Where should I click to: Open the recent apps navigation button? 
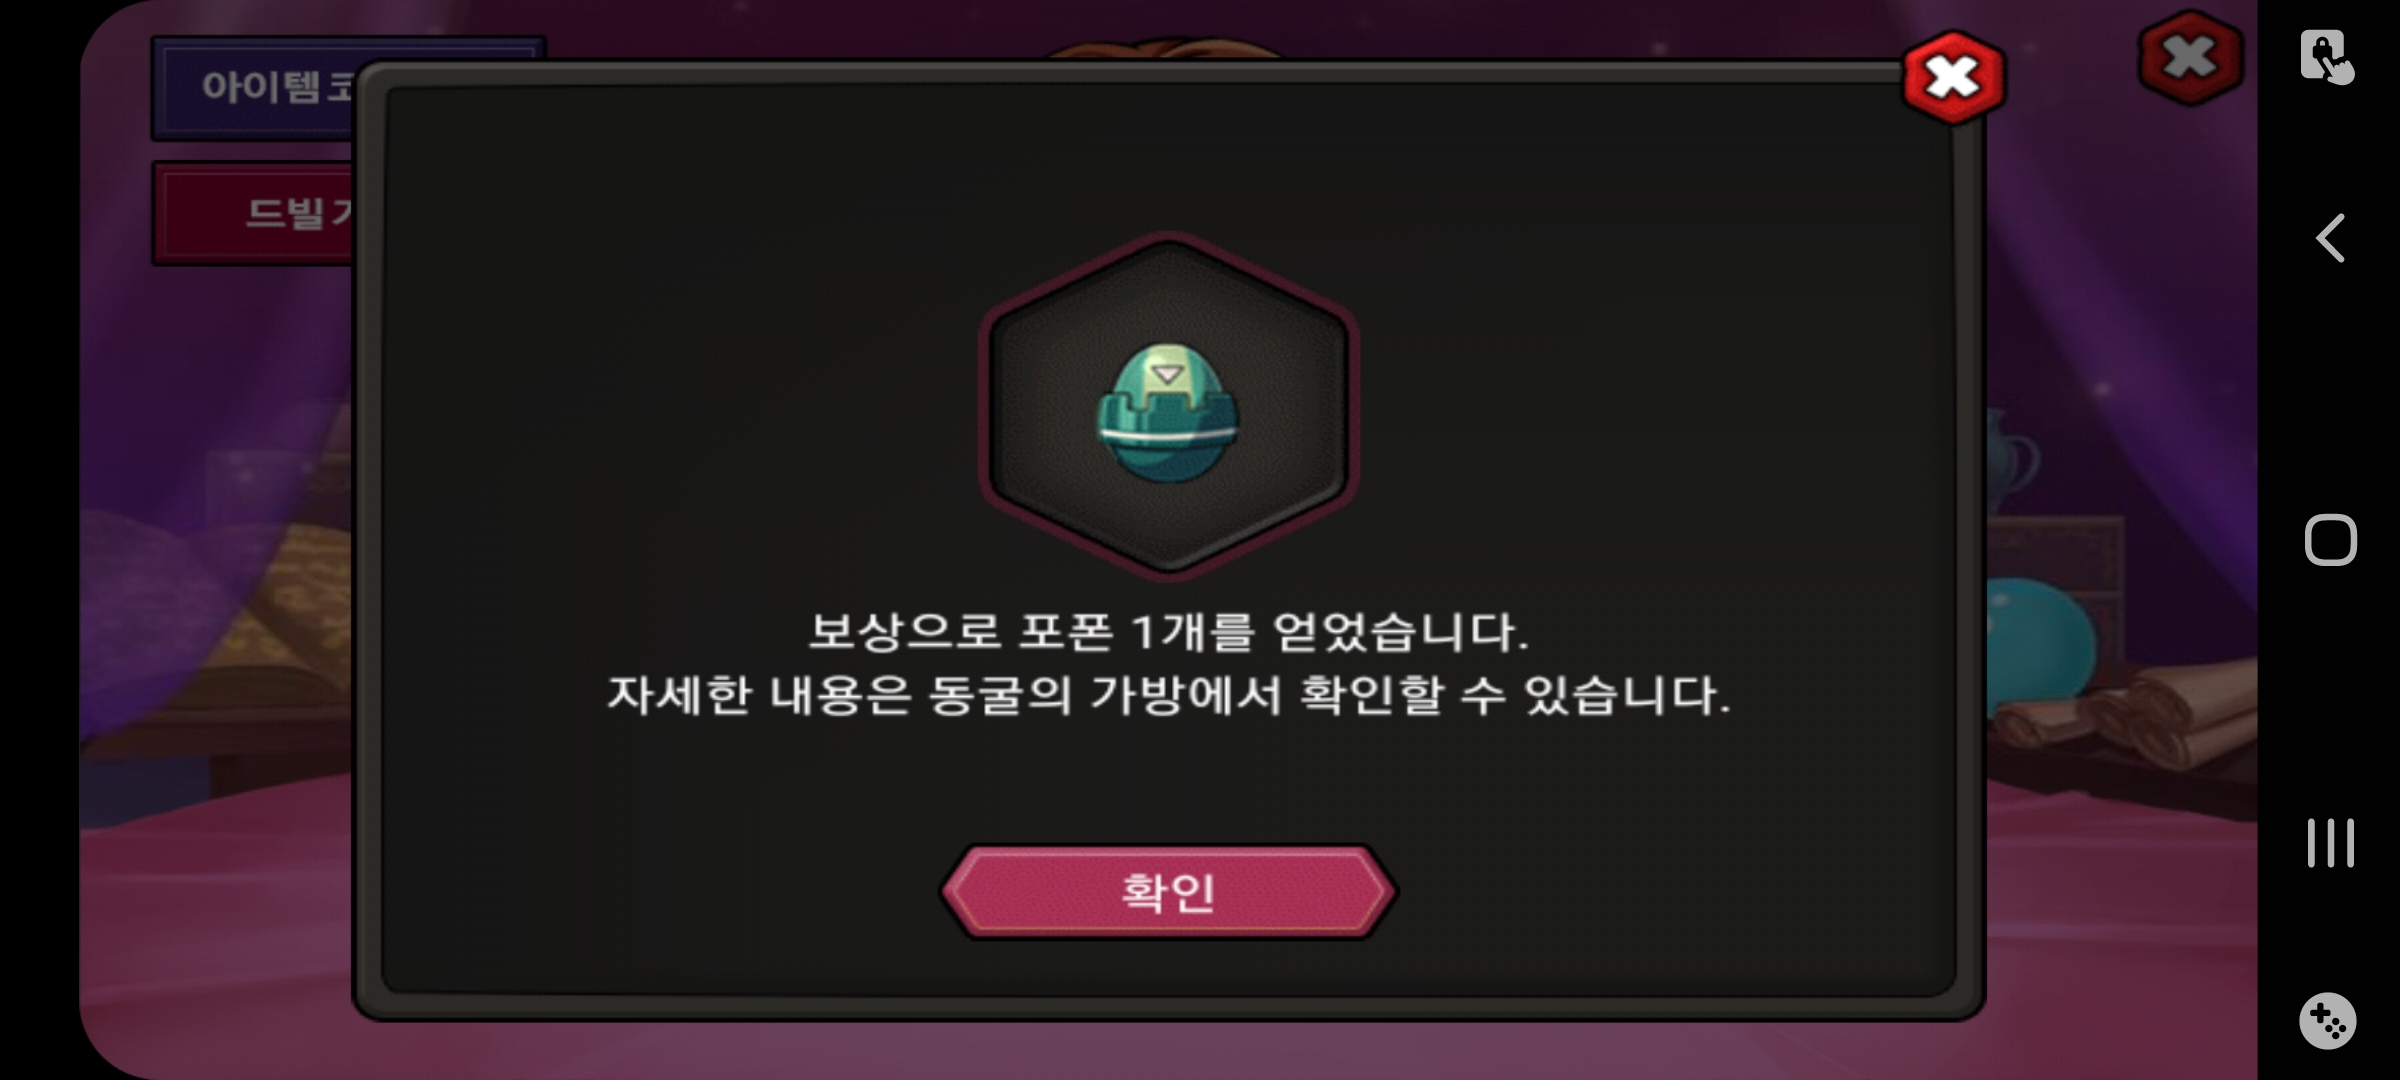point(2330,842)
